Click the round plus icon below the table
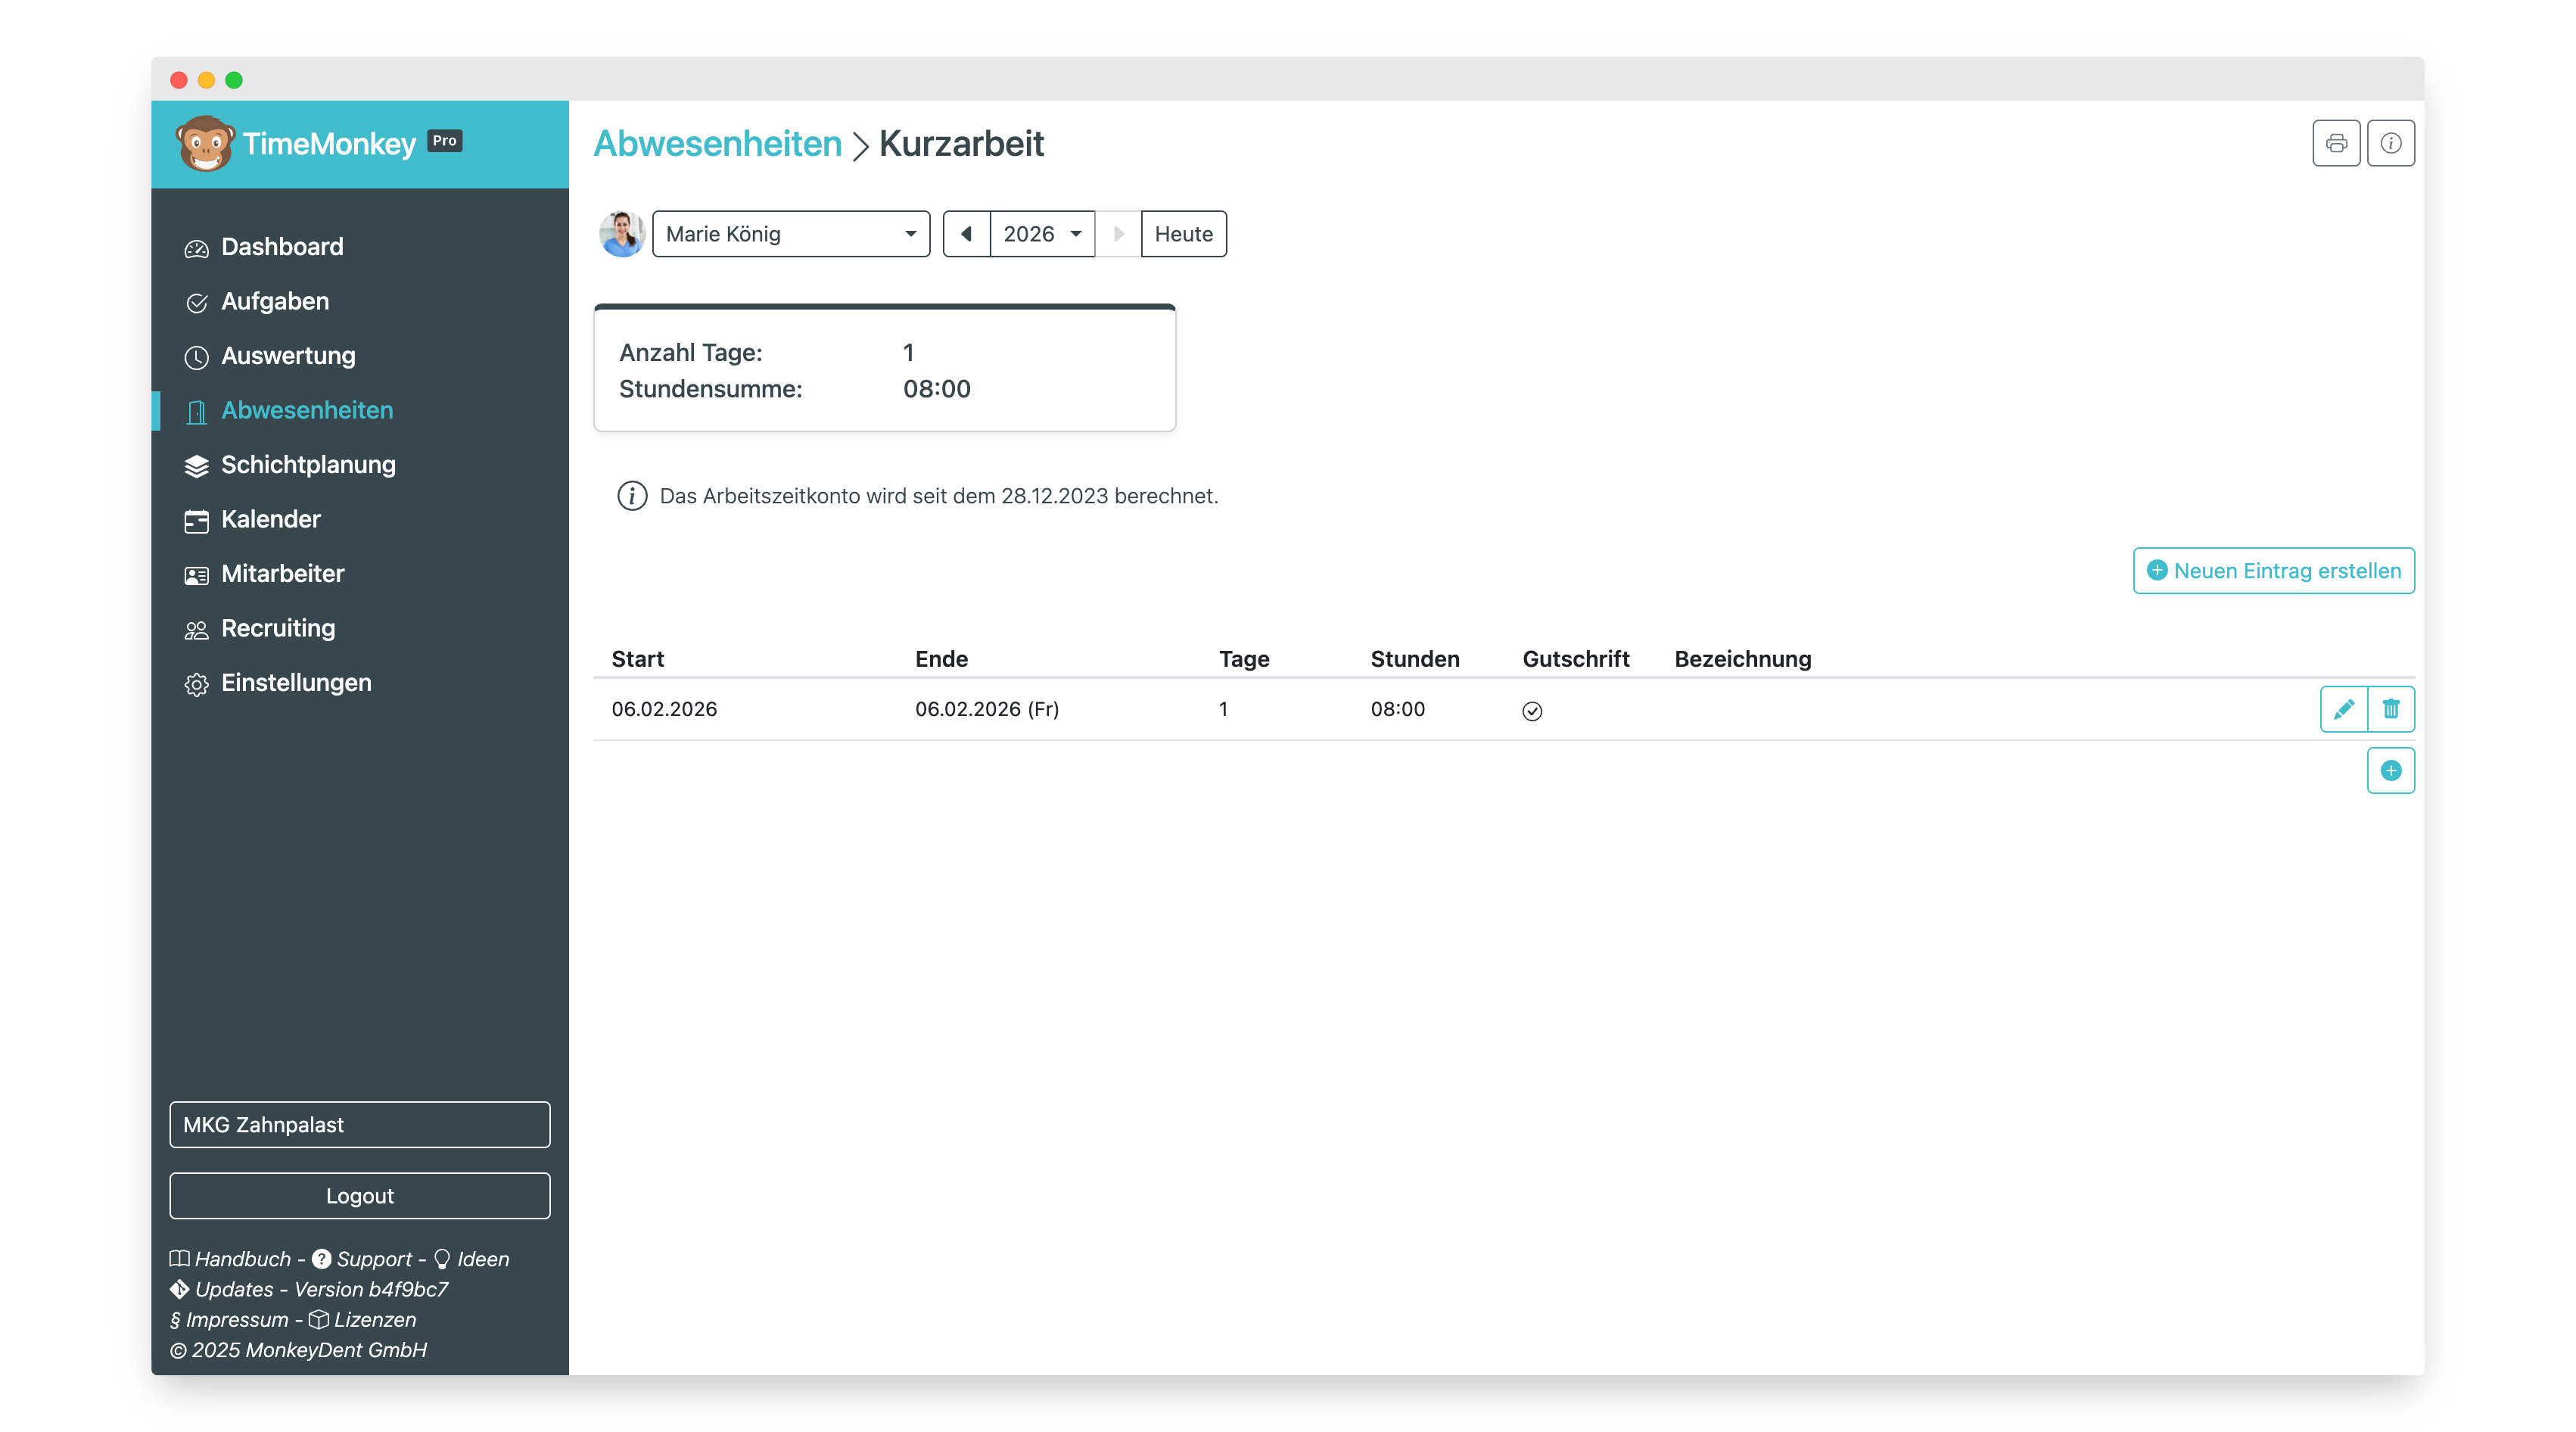The image size is (2576, 1432). tap(2390, 770)
